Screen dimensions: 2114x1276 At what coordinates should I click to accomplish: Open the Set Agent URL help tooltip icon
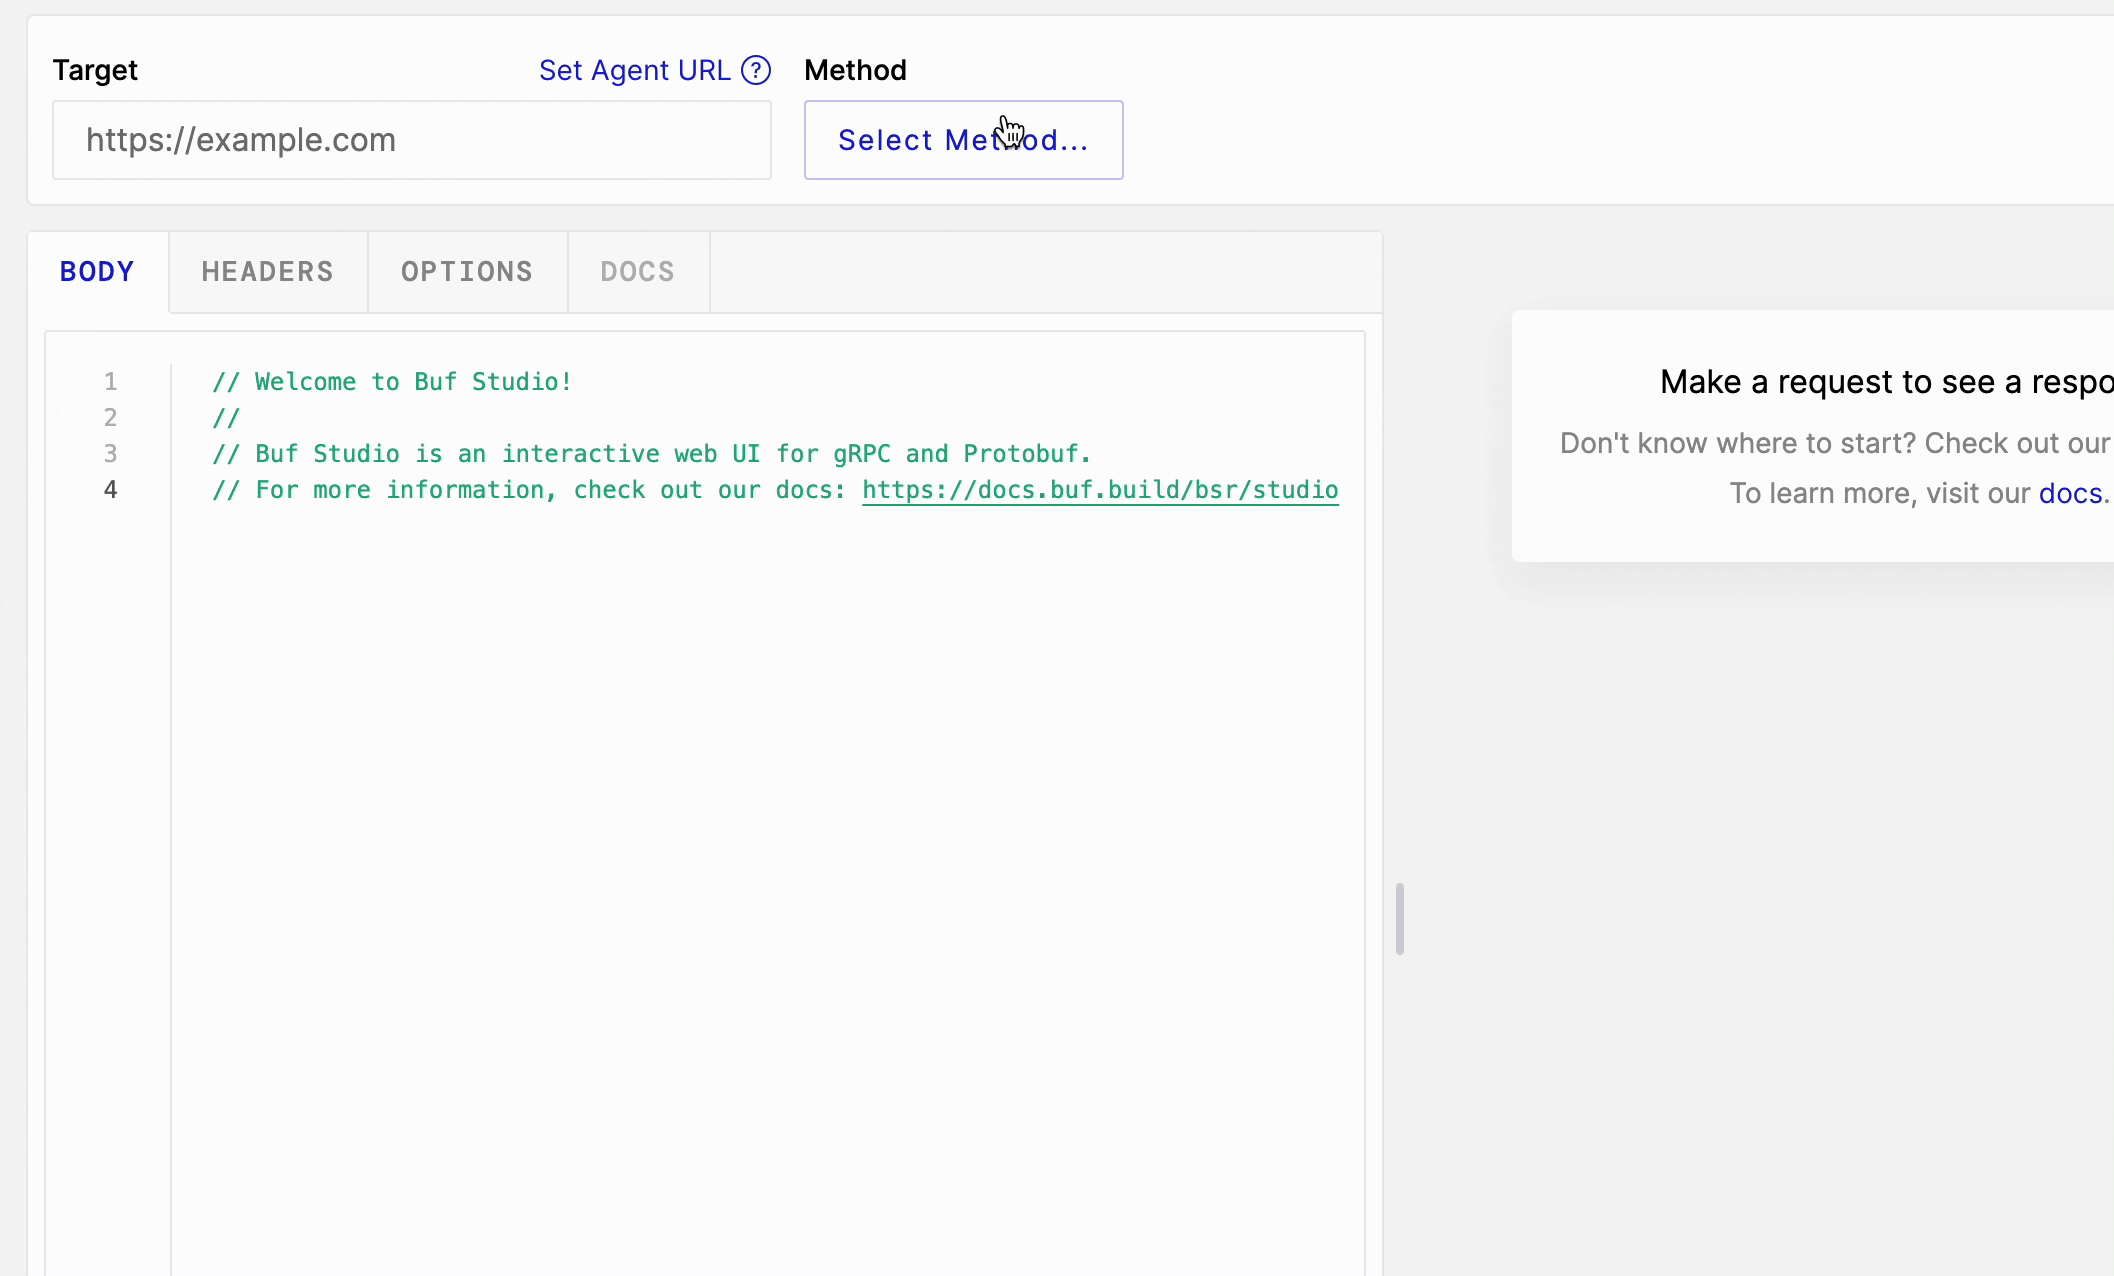pyautogui.click(x=757, y=70)
